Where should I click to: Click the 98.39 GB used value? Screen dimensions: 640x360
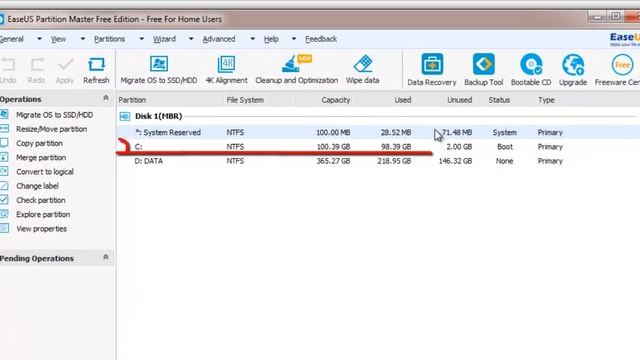pos(396,147)
